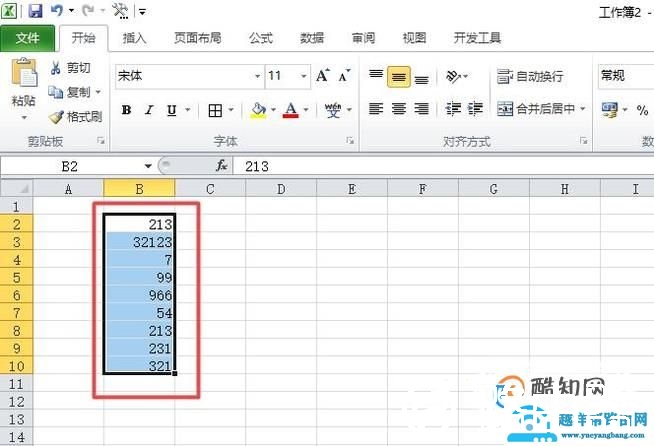
Task: Click the Decrease Font Size icon
Action: tap(344, 76)
